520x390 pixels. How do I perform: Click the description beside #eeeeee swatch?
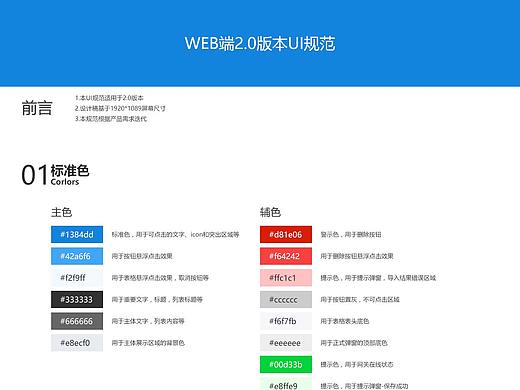354,343
